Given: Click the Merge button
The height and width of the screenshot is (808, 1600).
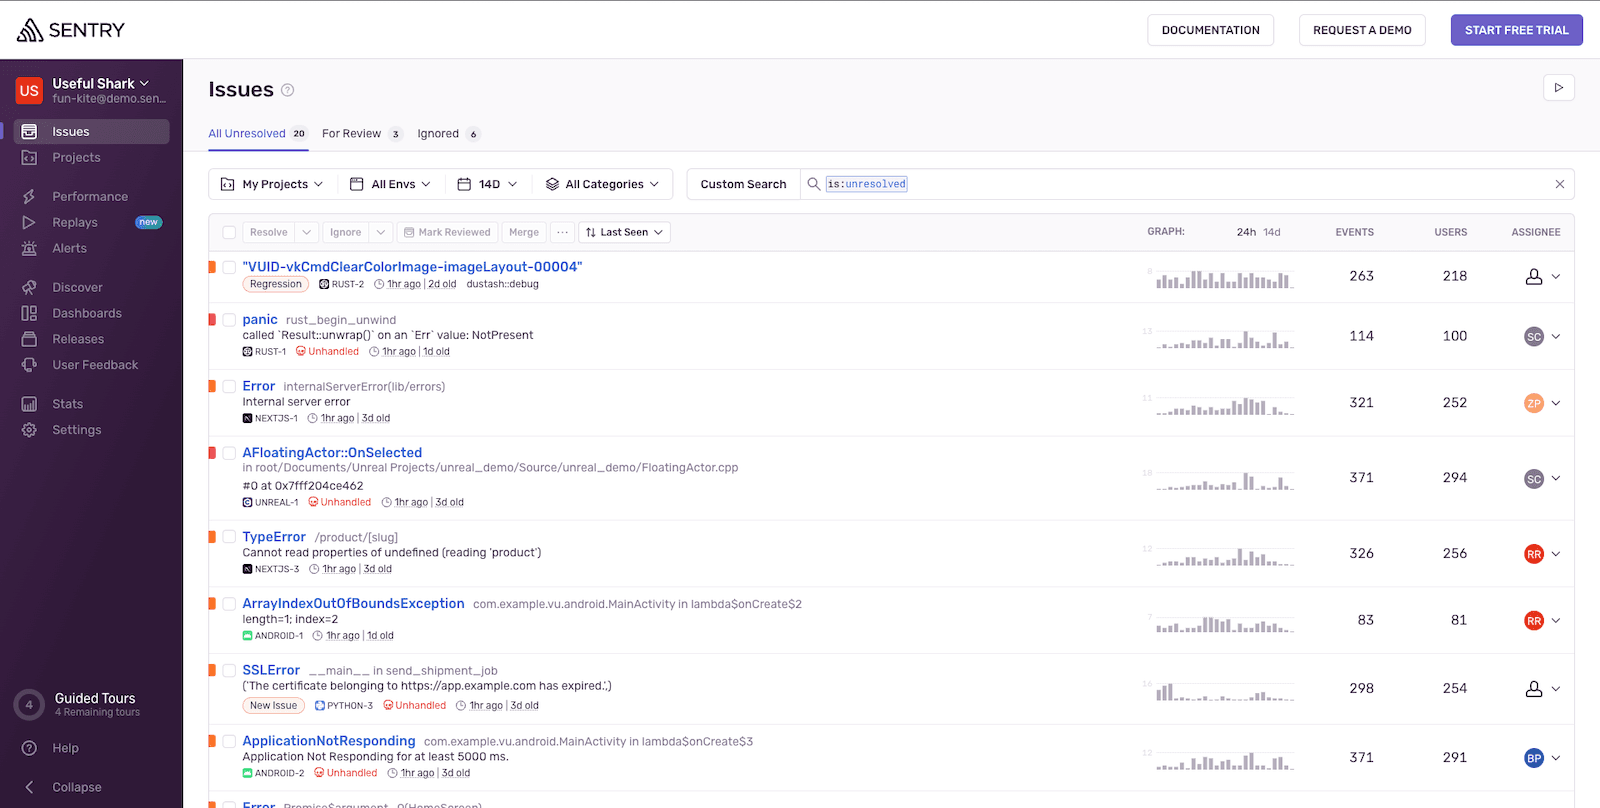Looking at the screenshot, I should (524, 233).
